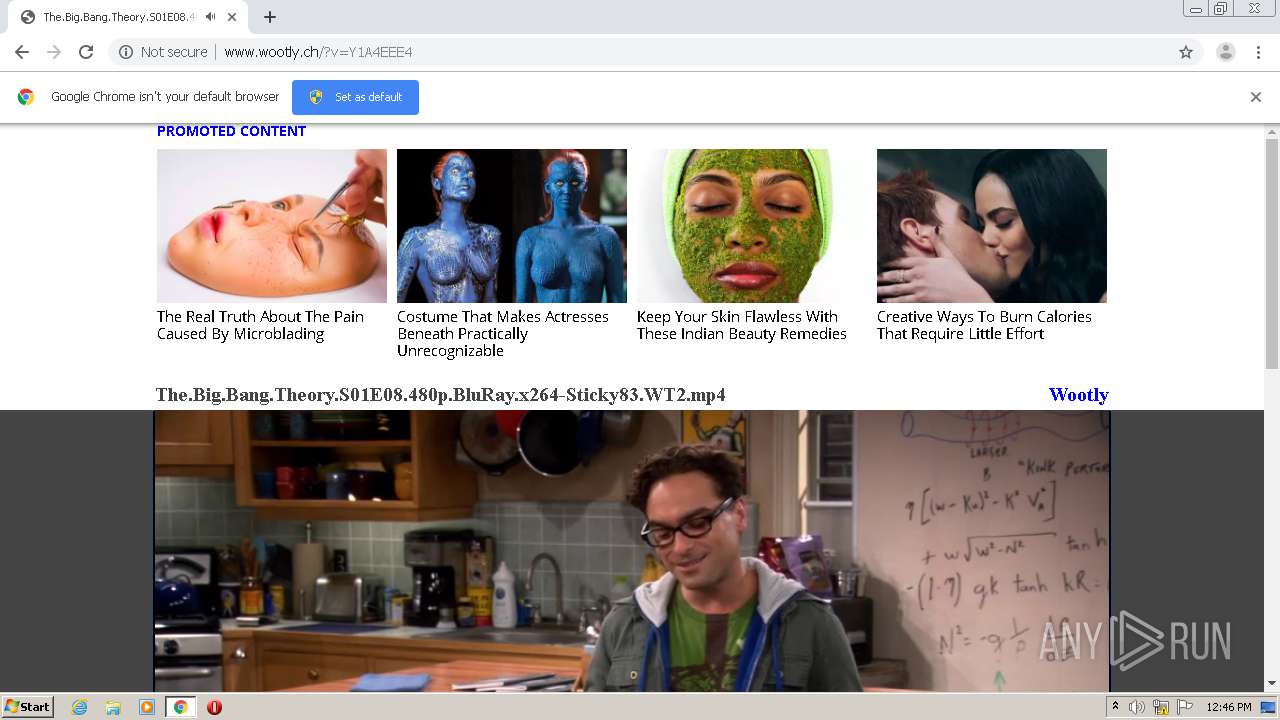Mute the tab using the speaker icon
The width and height of the screenshot is (1280, 720).
coord(211,17)
